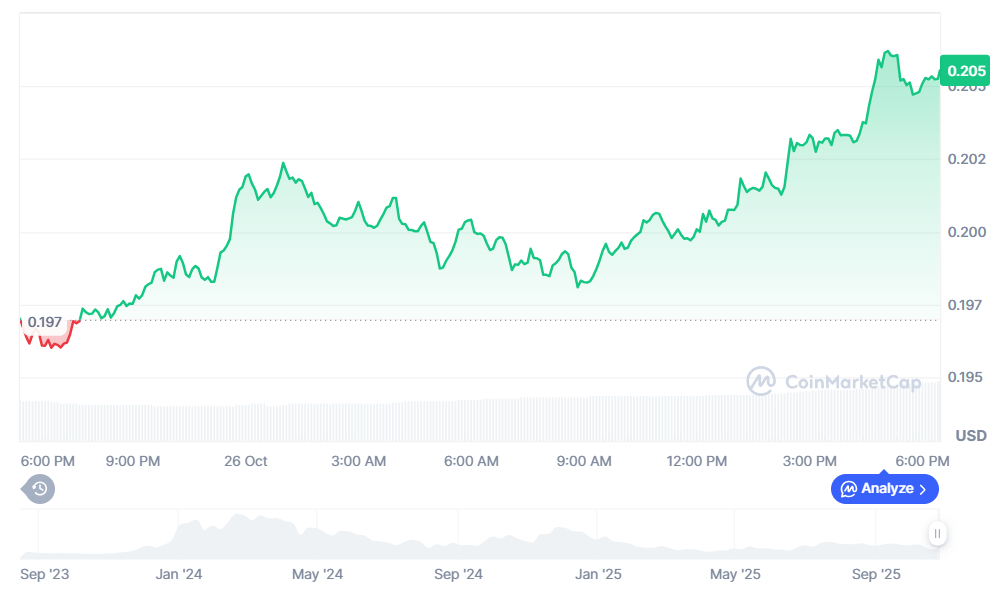Click the CoinMarketCap watermark logo icon
1003x595 pixels.
[761, 381]
